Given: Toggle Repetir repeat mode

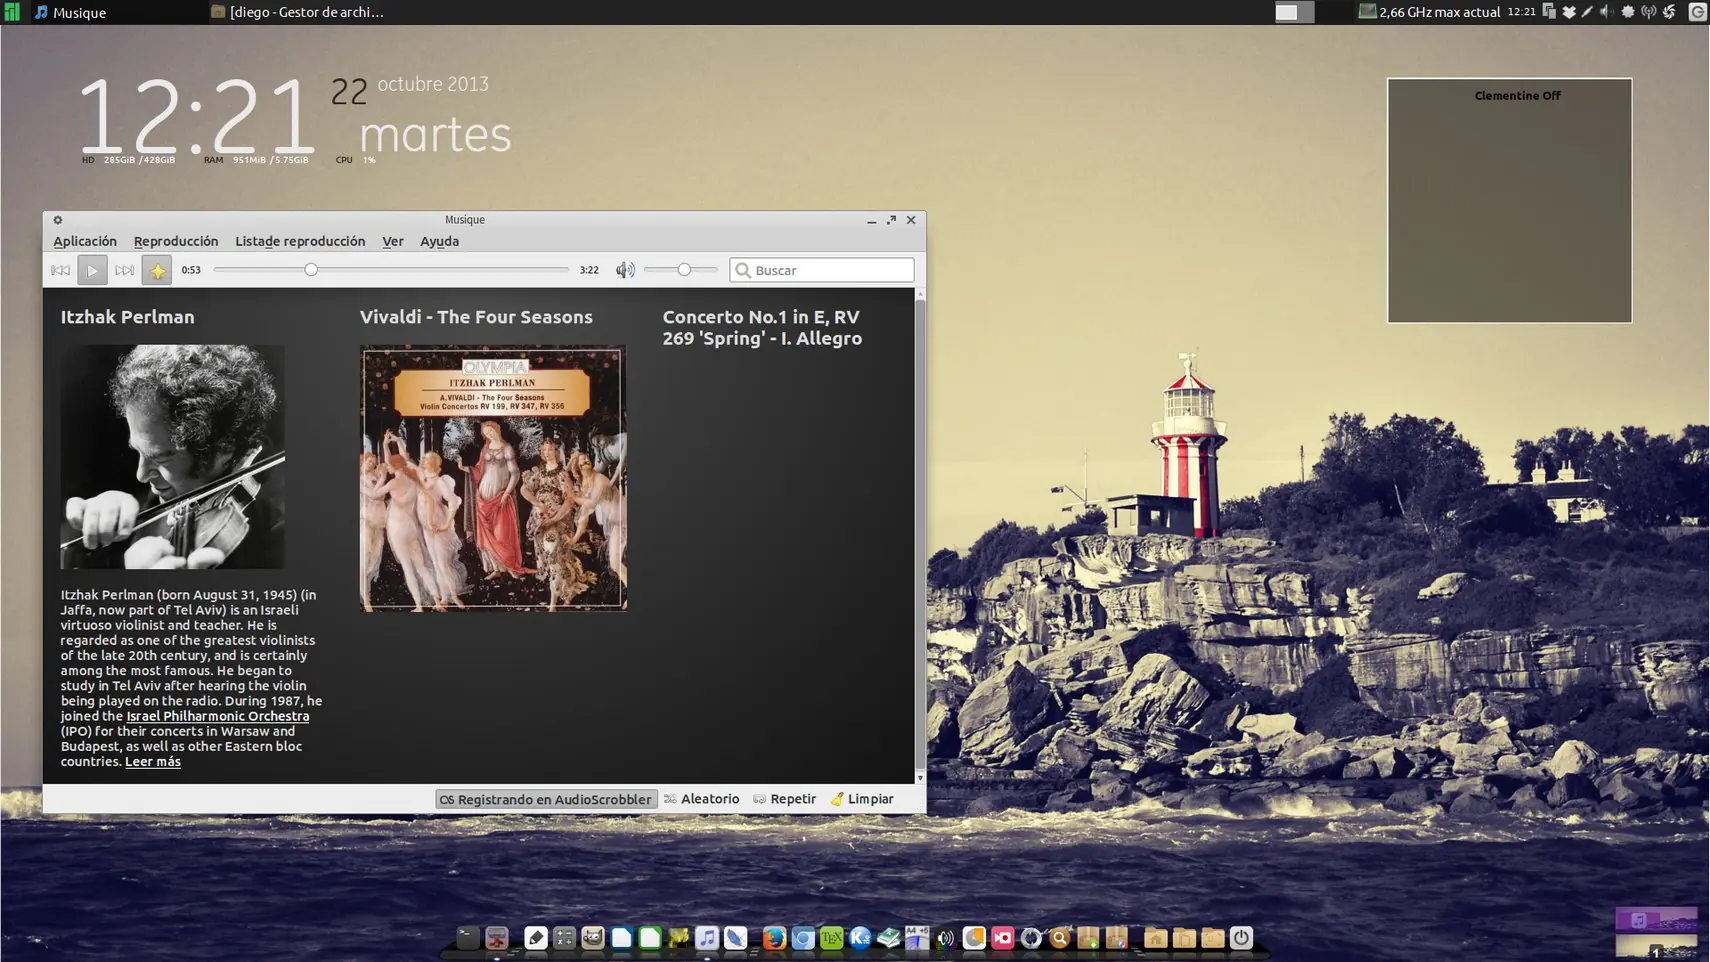Looking at the screenshot, I should (x=785, y=799).
